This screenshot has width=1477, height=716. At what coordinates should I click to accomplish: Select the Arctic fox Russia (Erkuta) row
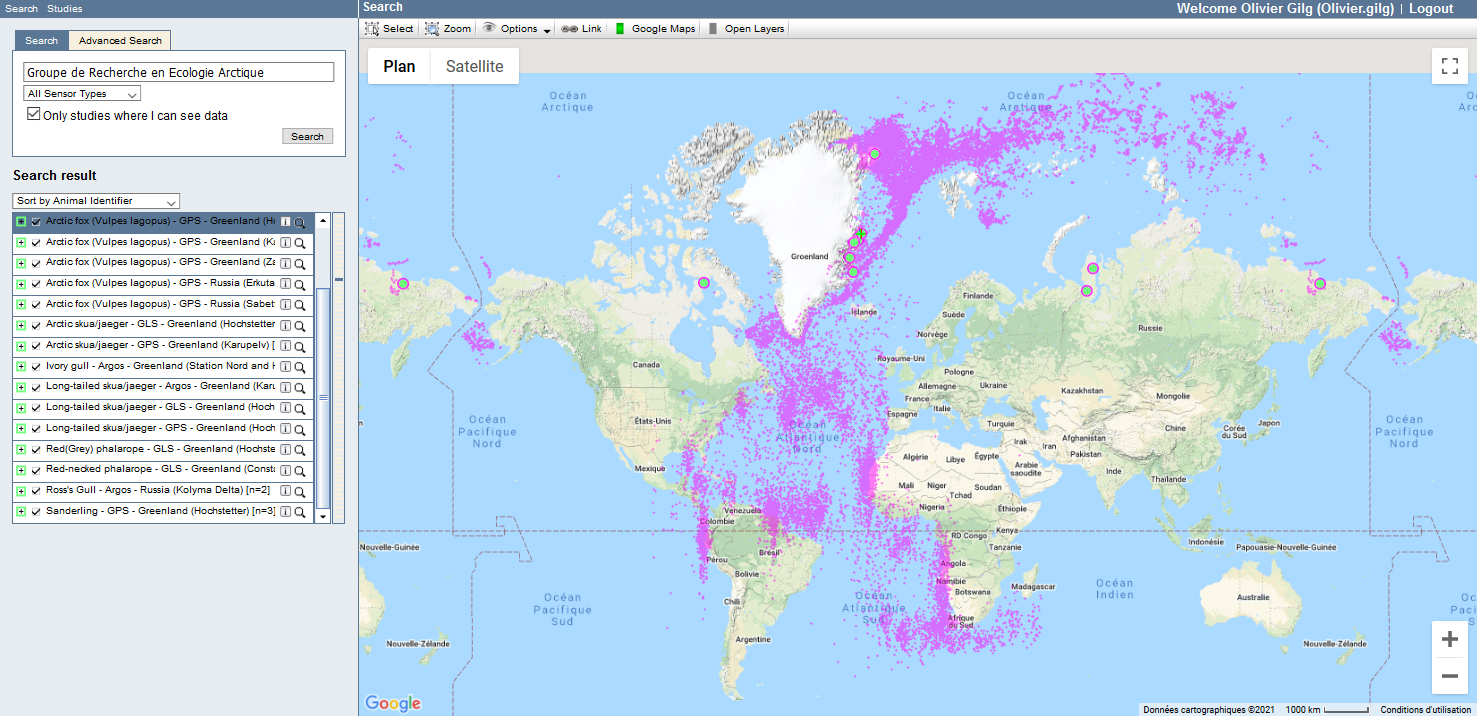point(163,284)
